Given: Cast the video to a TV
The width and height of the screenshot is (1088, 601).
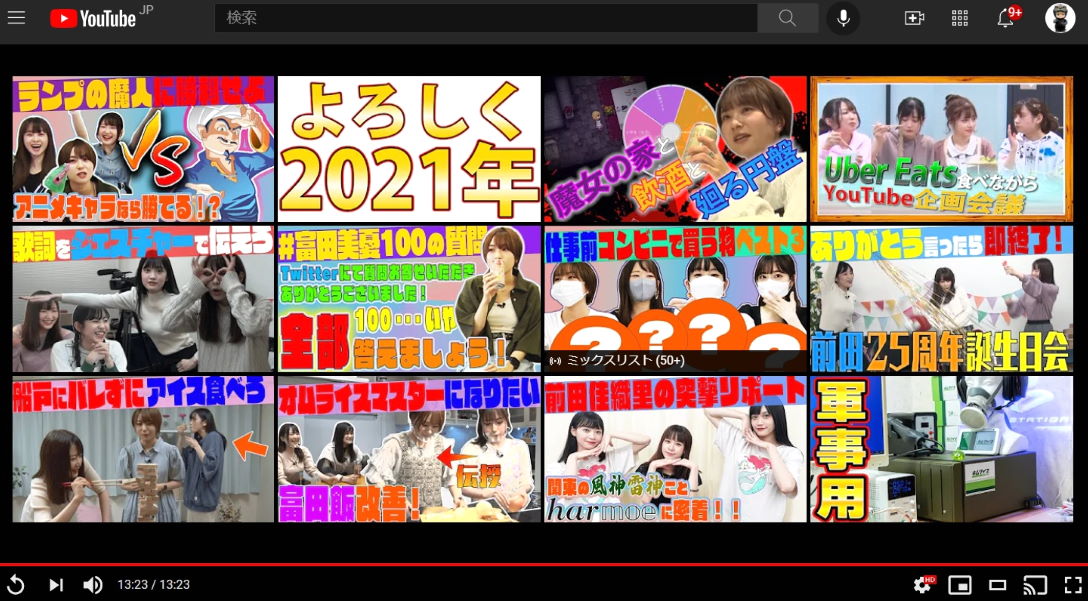Looking at the screenshot, I should coord(1035,585).
